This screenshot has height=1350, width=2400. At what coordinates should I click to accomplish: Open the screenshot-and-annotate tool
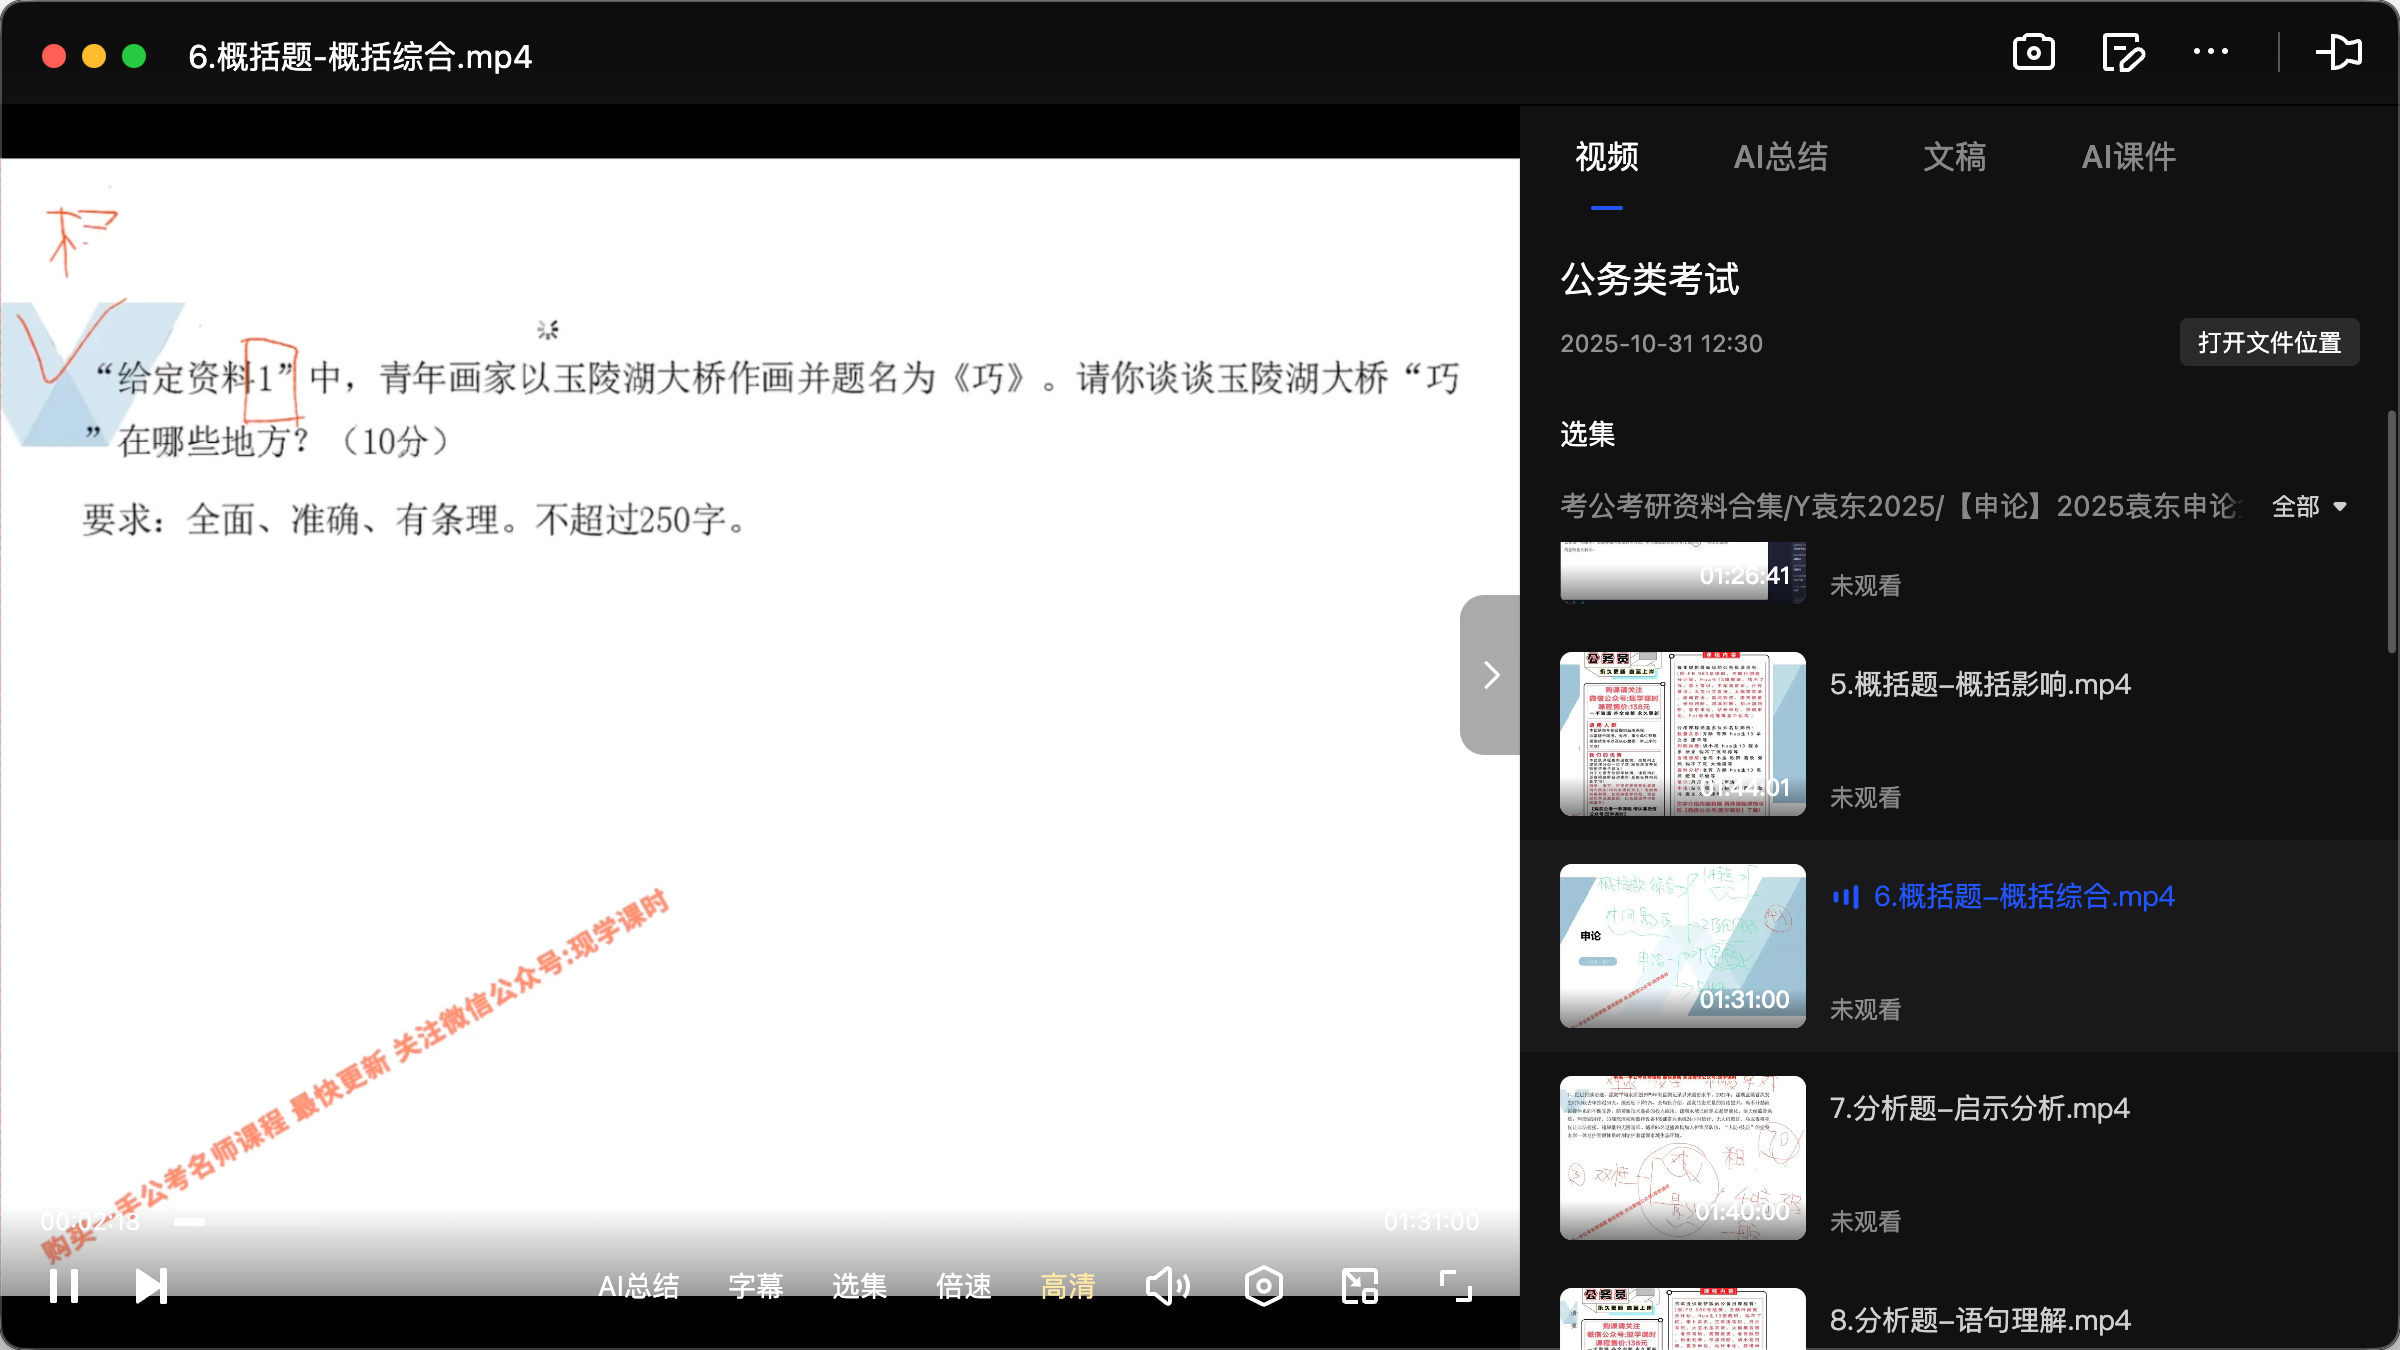[2123, 52]
